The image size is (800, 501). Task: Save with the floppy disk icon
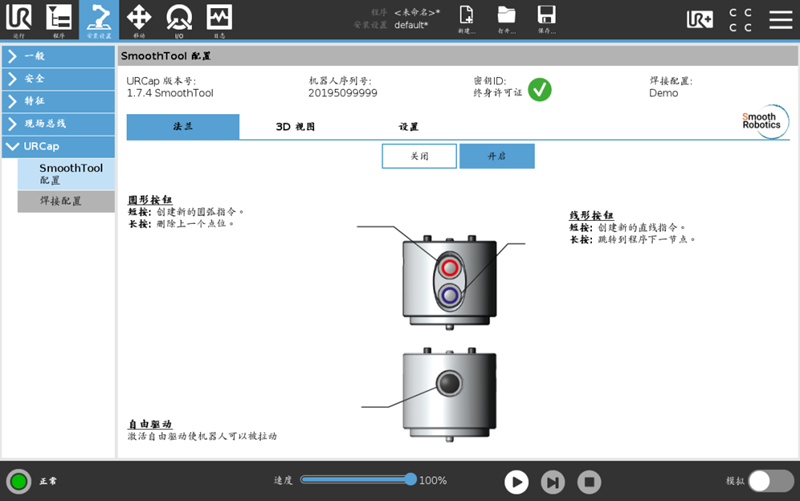pyautogui.click(x=546, y=19)
